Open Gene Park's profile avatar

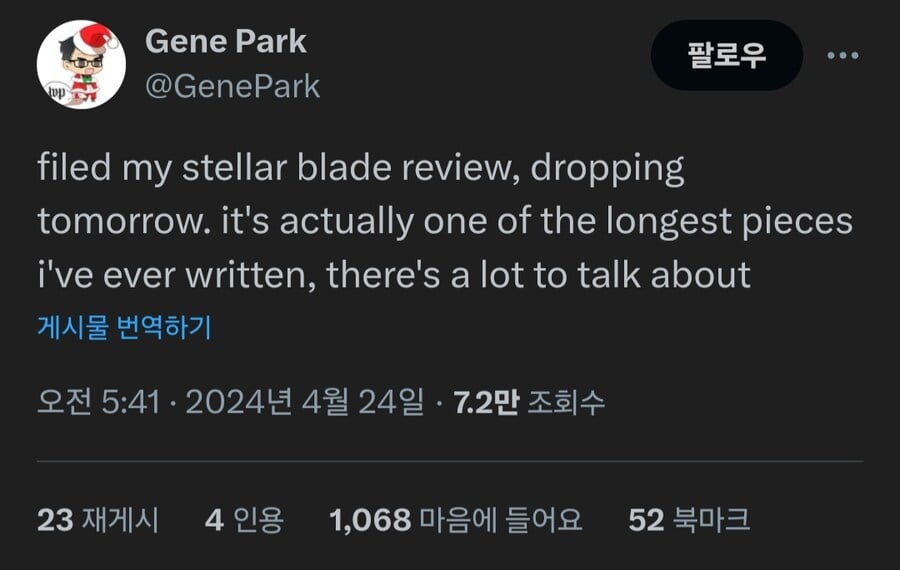click(82, 64)
